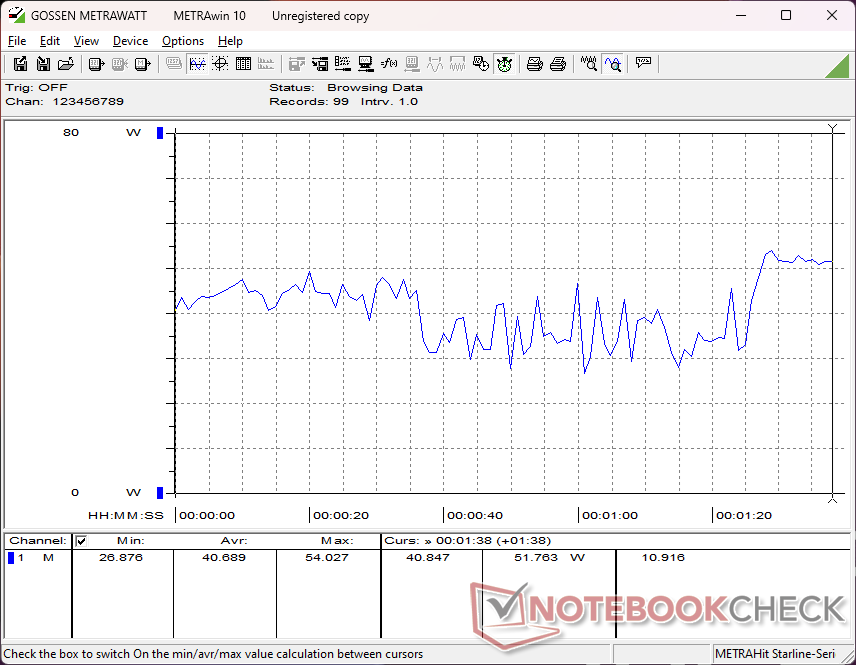Toggle the green stopwatch icon
Image resolution: width=856 pixels, height=665 pixels.
pos(504,64)
